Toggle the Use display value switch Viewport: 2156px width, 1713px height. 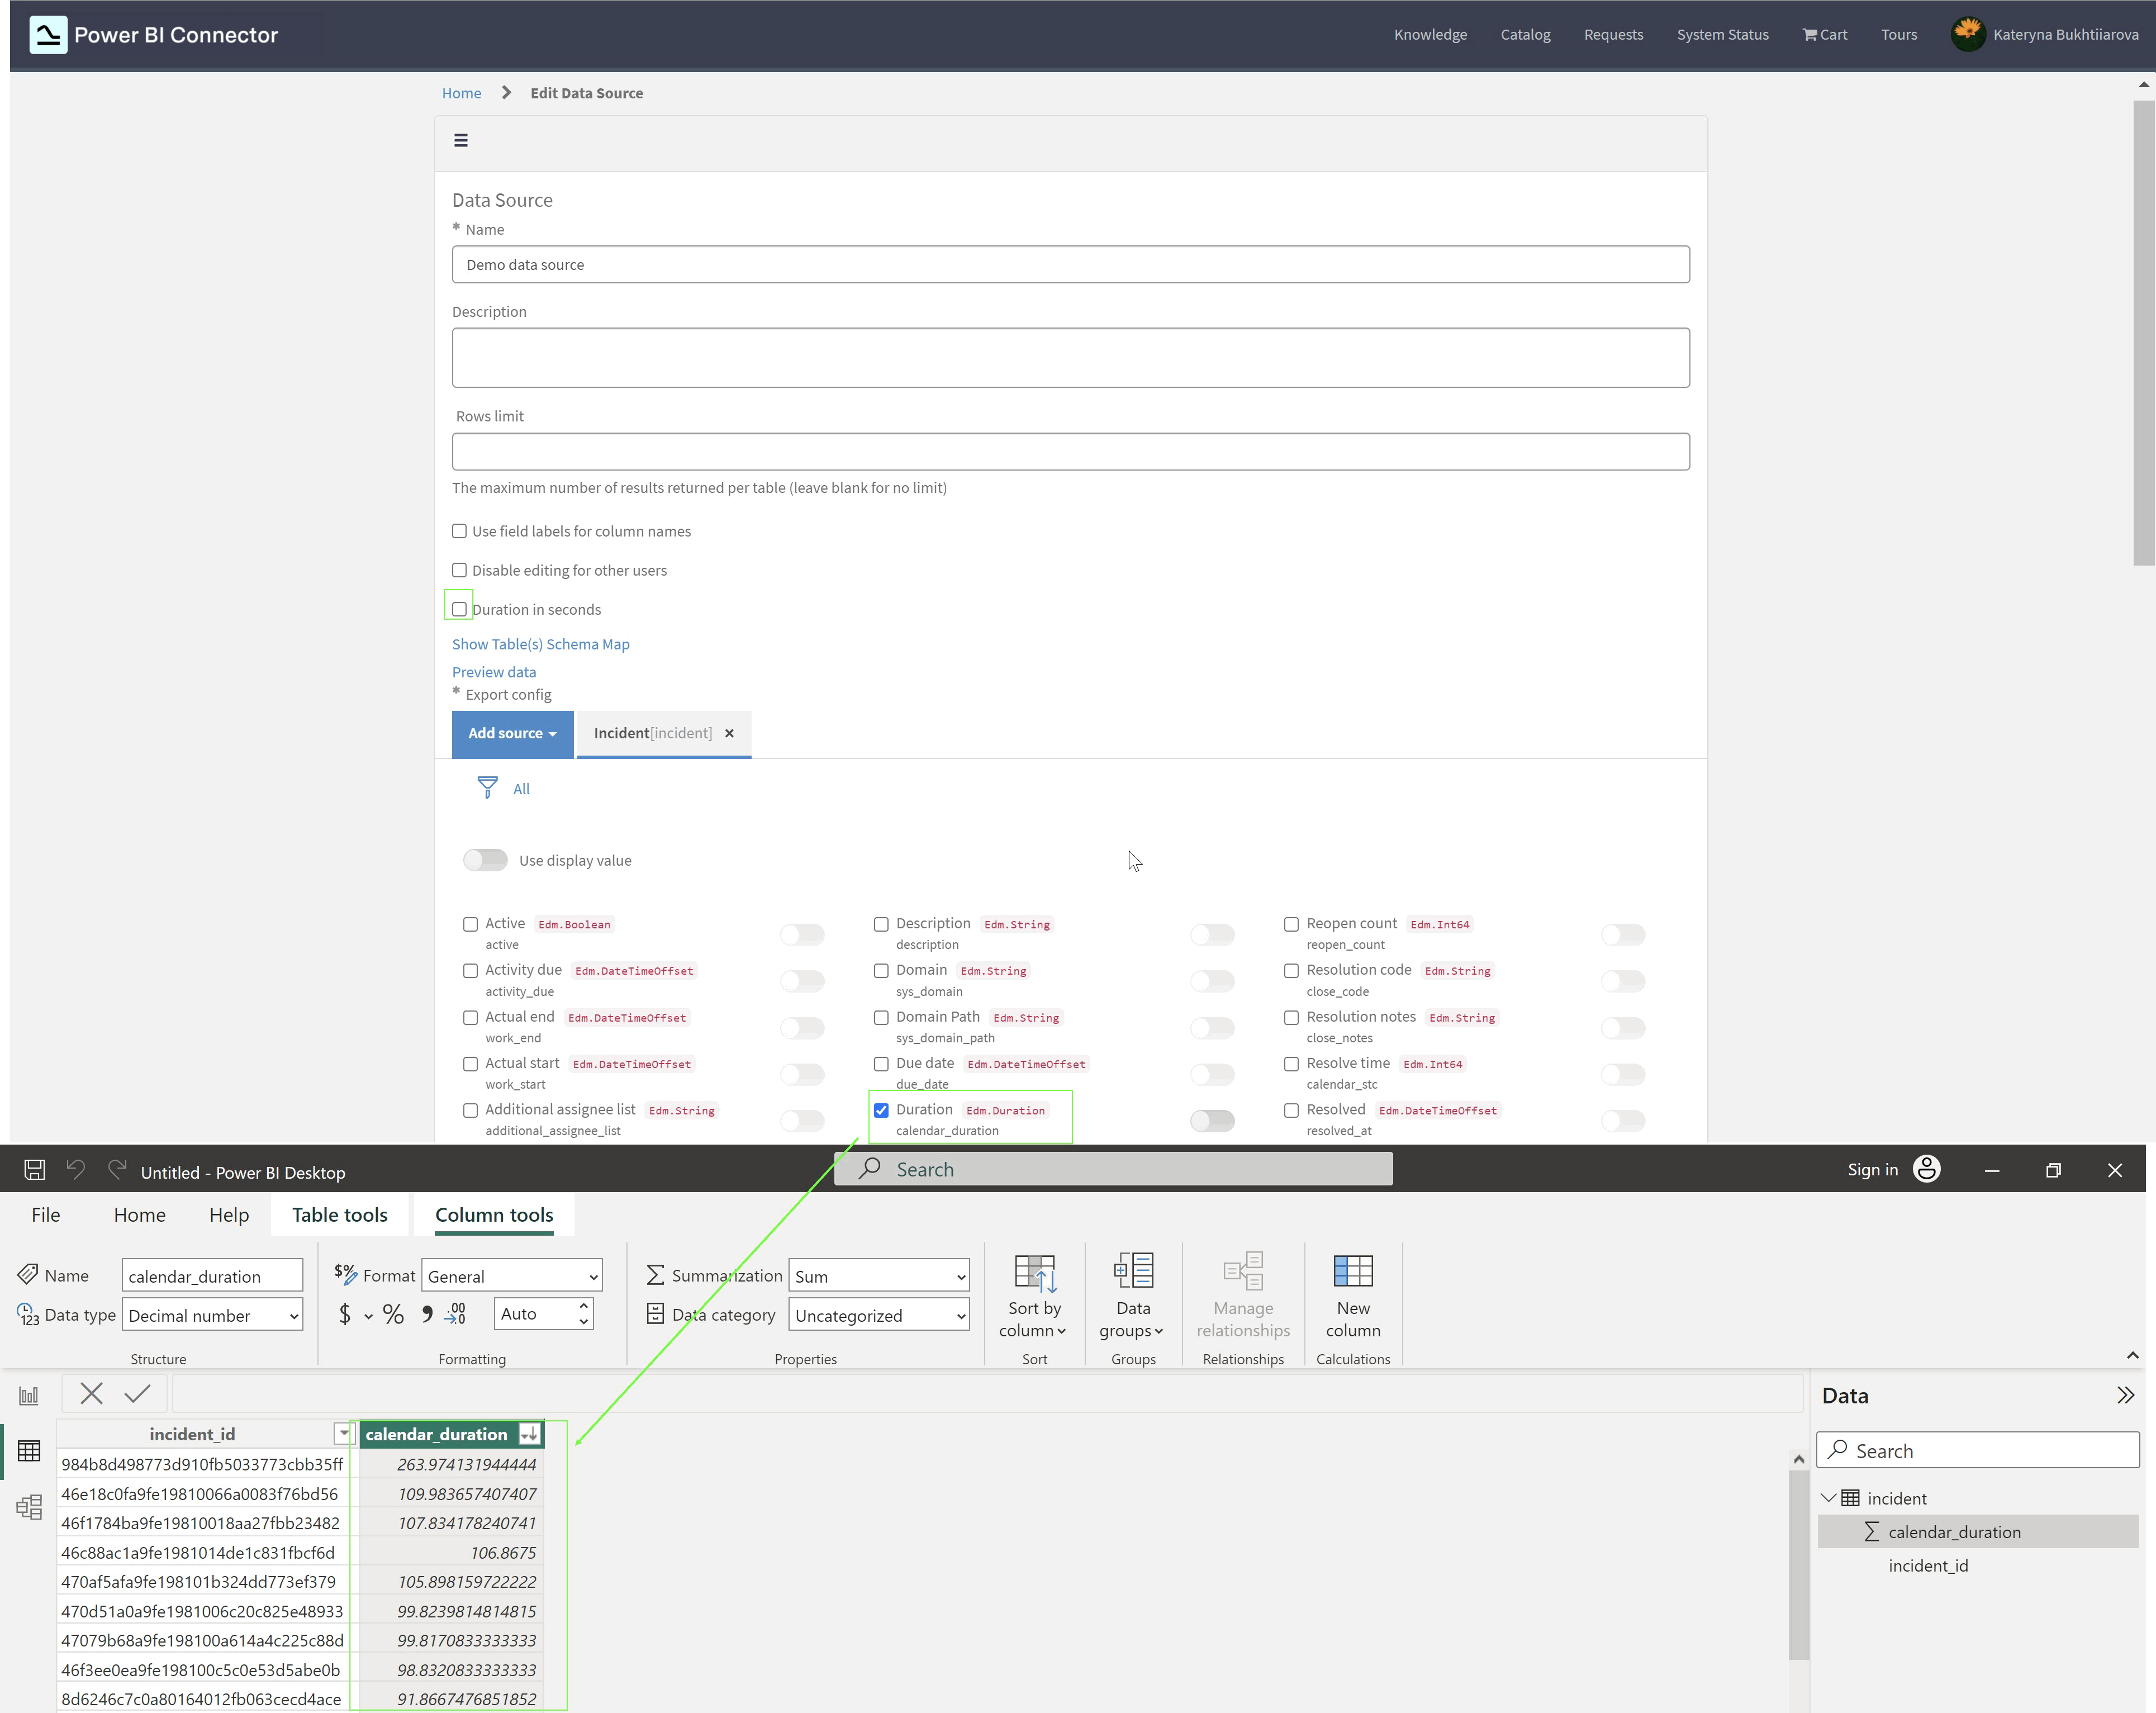pyautogui.click(x=485, y=860)
